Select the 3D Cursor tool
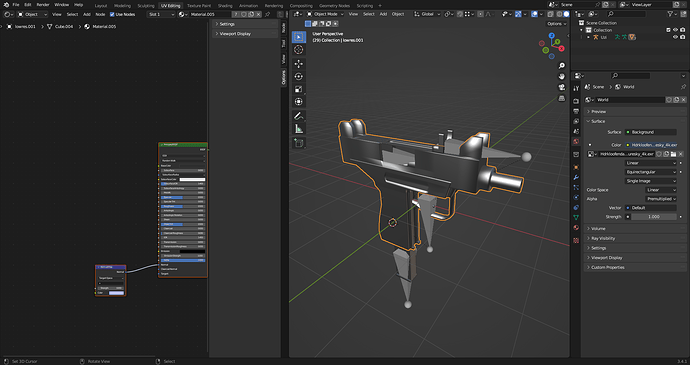 point(298,50)
